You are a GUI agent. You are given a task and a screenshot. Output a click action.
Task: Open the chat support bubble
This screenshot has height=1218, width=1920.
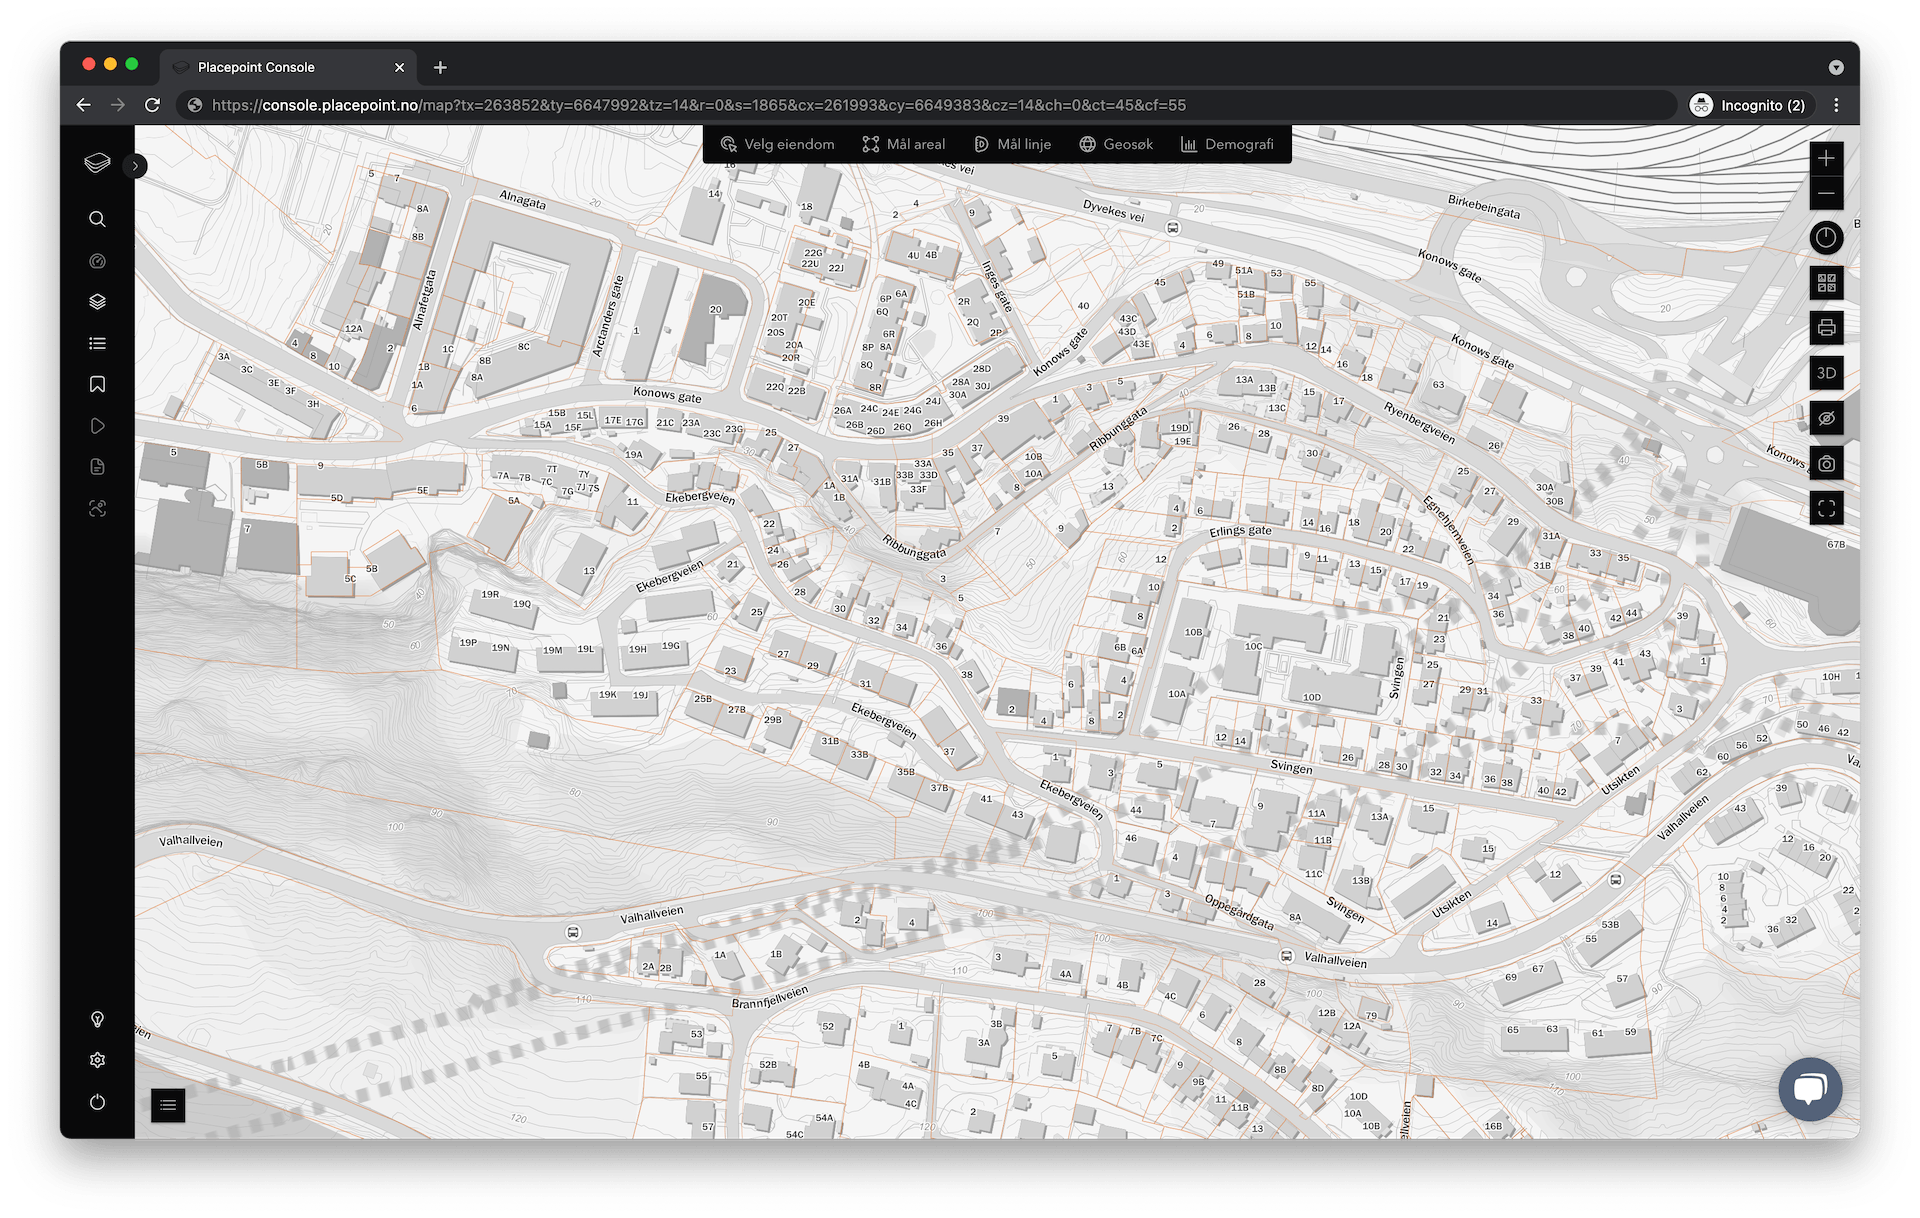pos(1810,1088)
